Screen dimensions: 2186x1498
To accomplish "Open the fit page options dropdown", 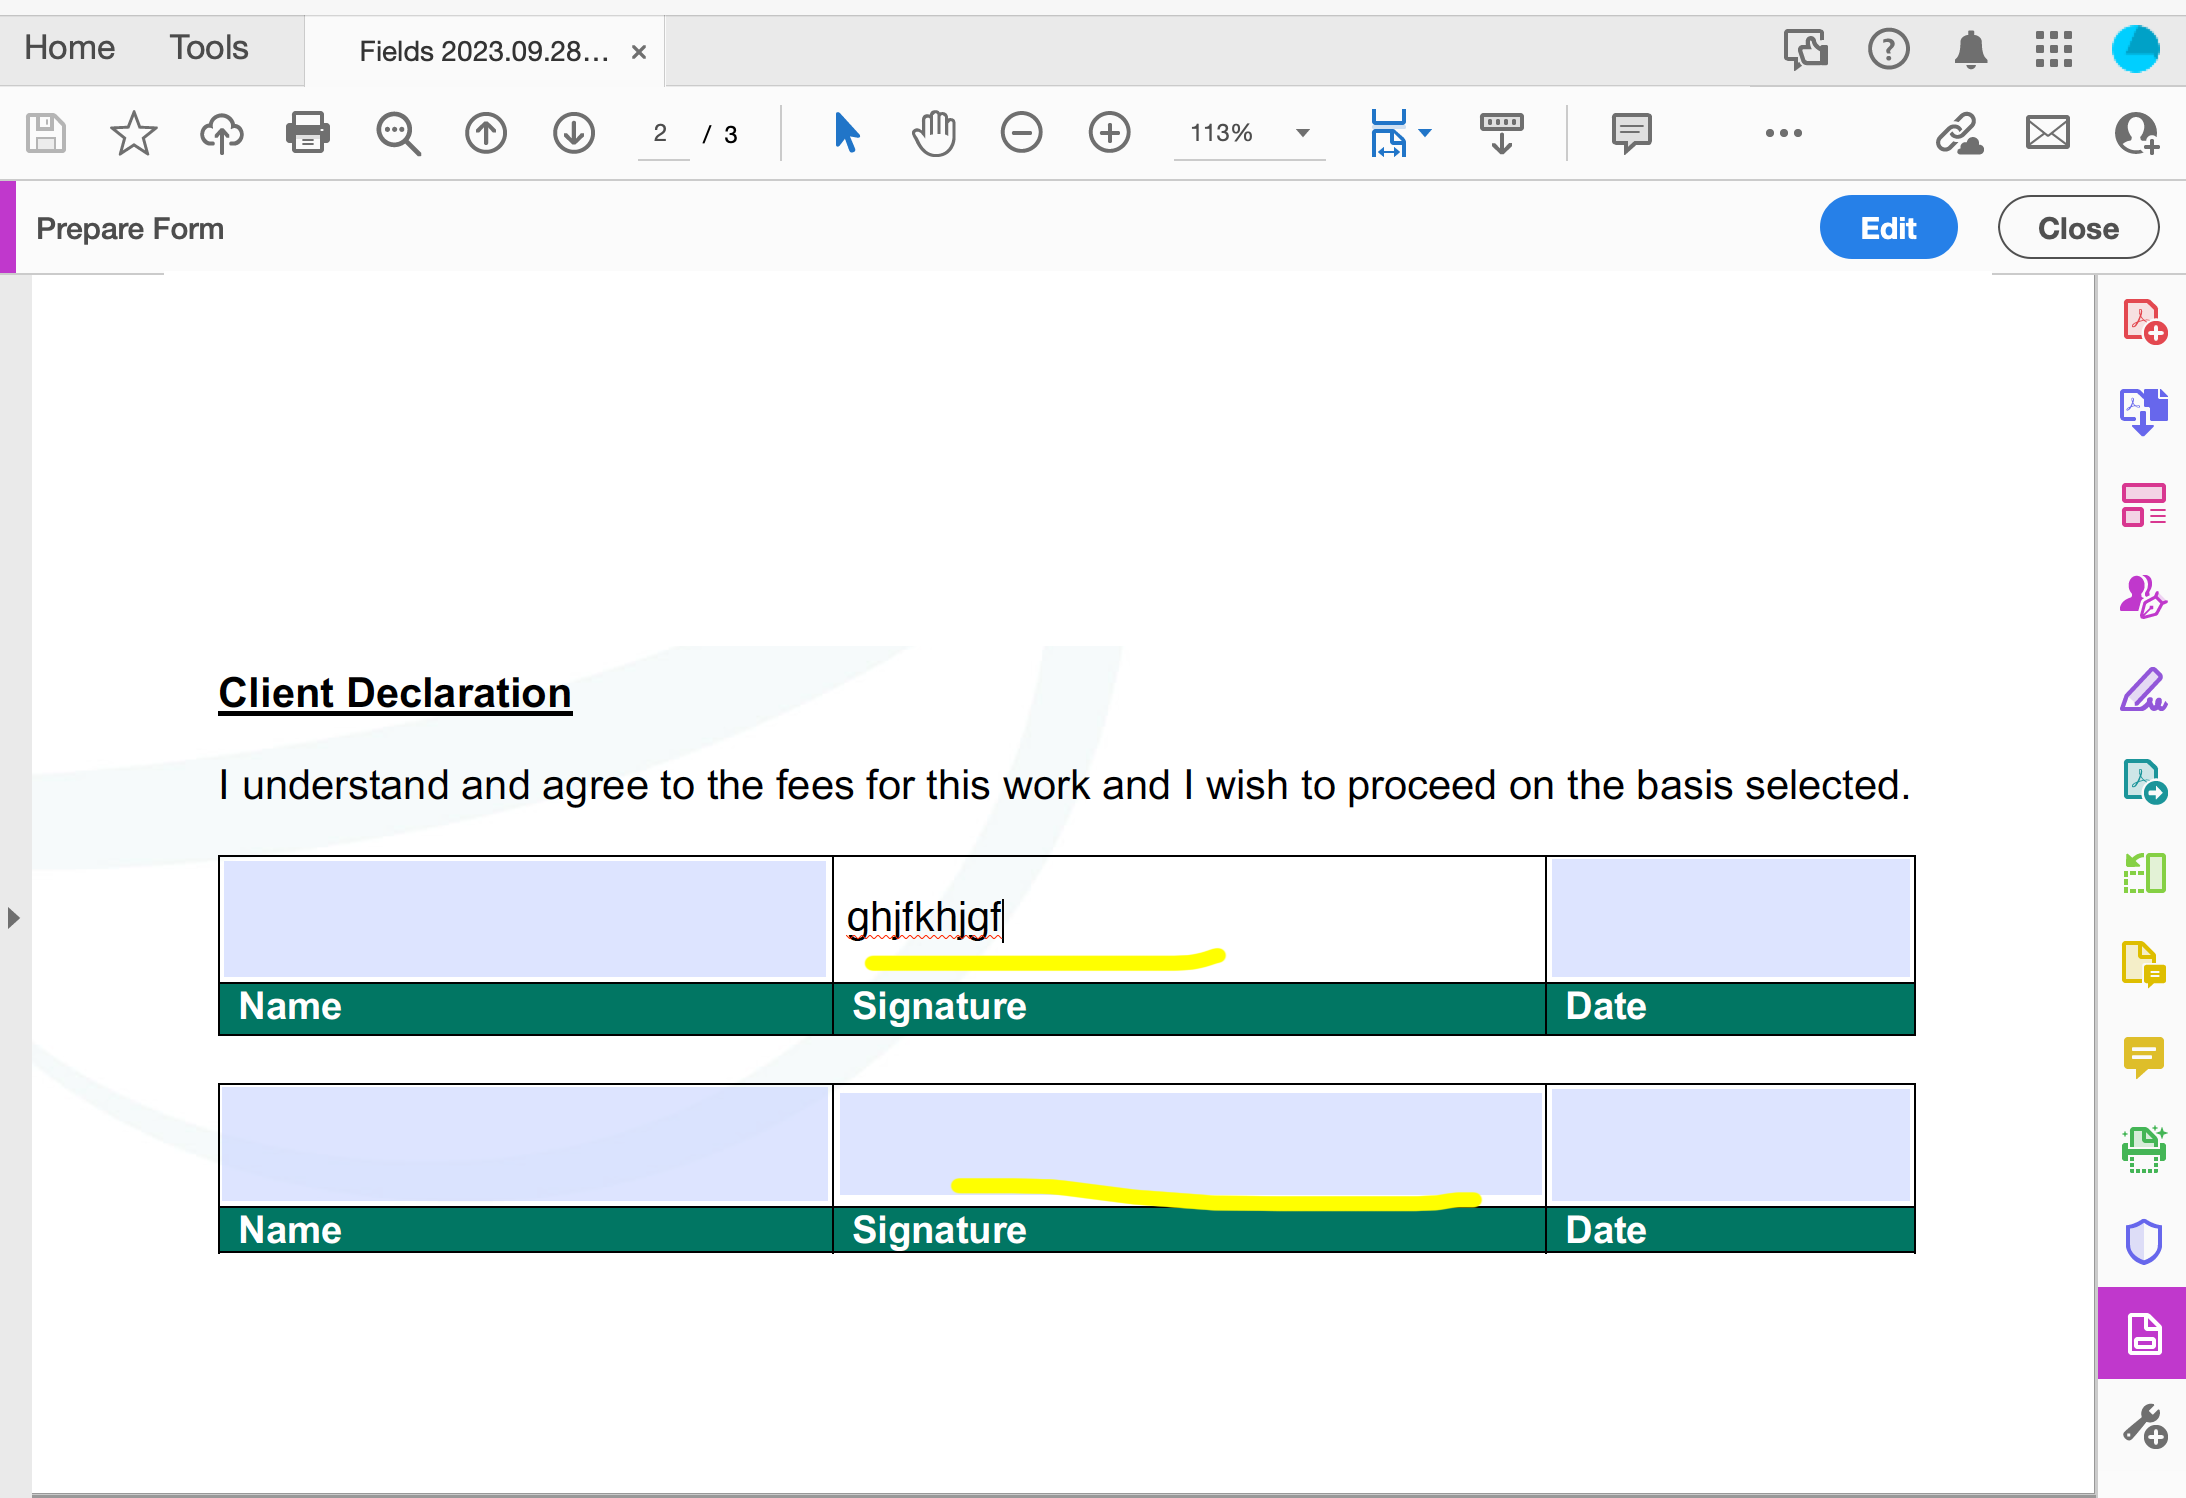I will [1425, 133].
